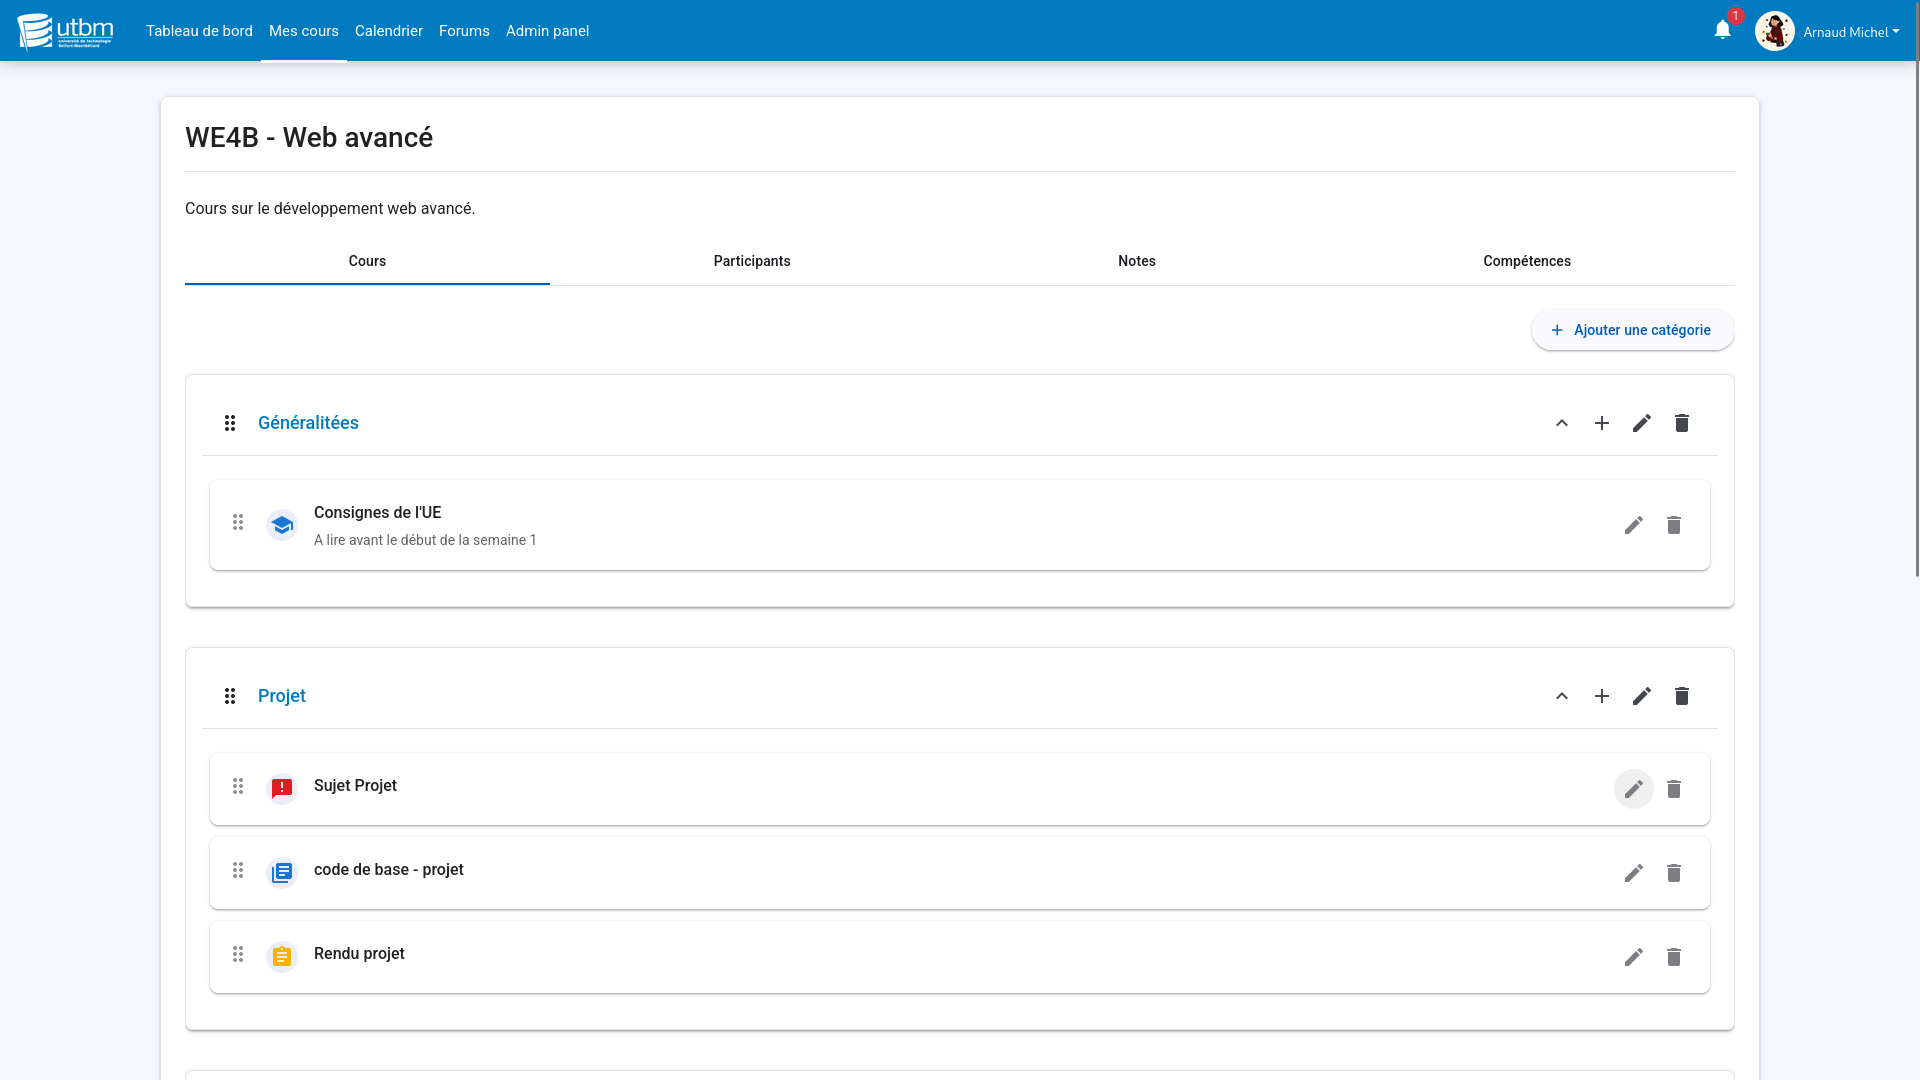This screenshot has height=1080, width=1920.
Task: Go to Calendrier in navbar
Action: (x=389, y=31)
